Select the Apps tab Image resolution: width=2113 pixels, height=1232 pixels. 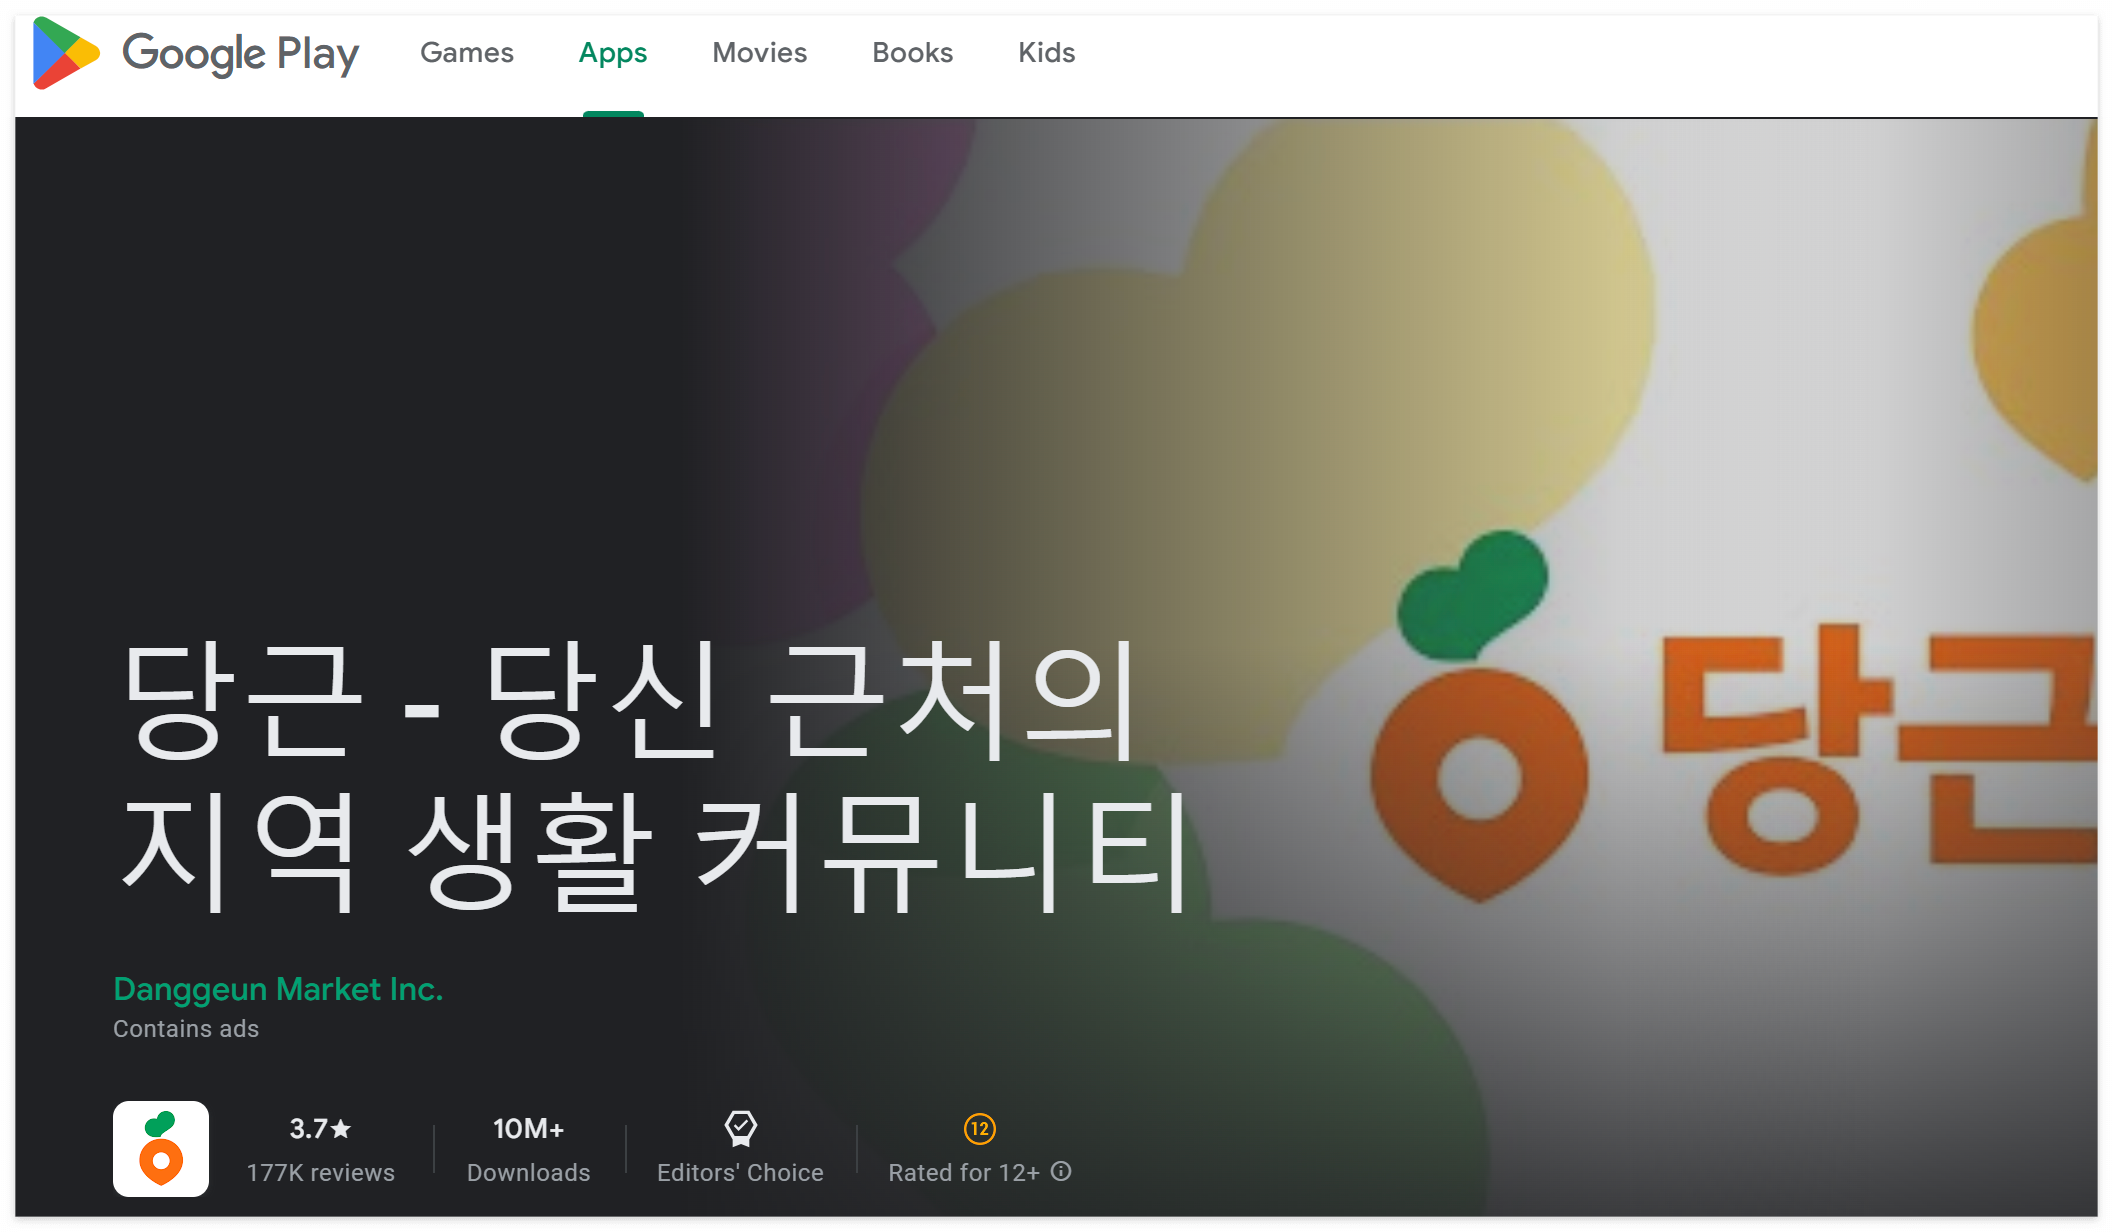pyautogui.click(x=612, y=53)
